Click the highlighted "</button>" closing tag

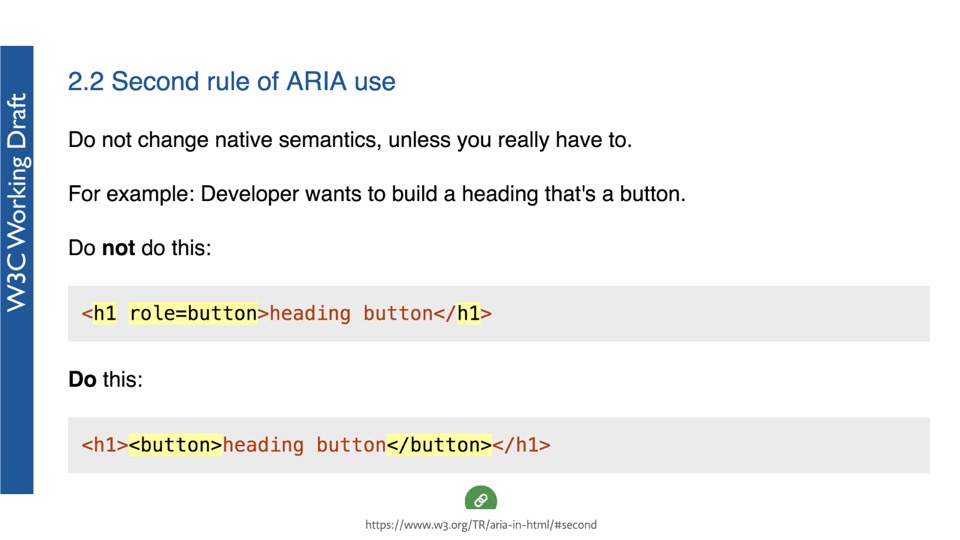[x=439, y=445]
